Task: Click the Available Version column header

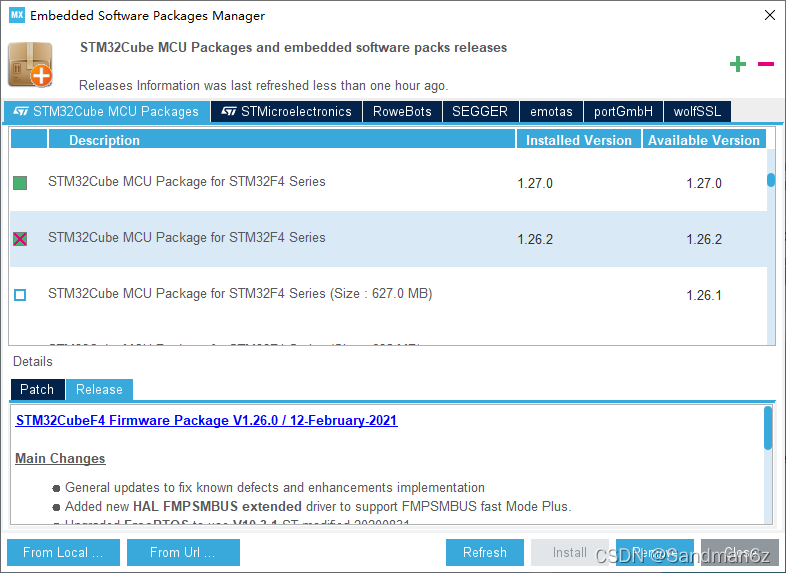Action: tap(704, 140)
